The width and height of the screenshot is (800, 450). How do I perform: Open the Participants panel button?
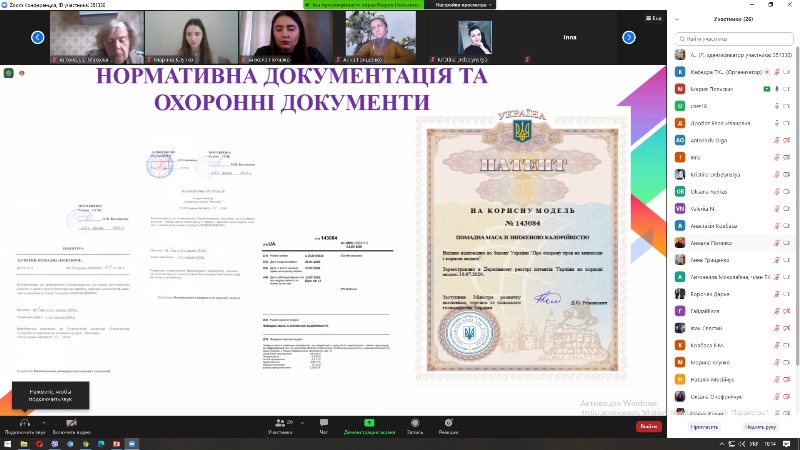(280, 426)
